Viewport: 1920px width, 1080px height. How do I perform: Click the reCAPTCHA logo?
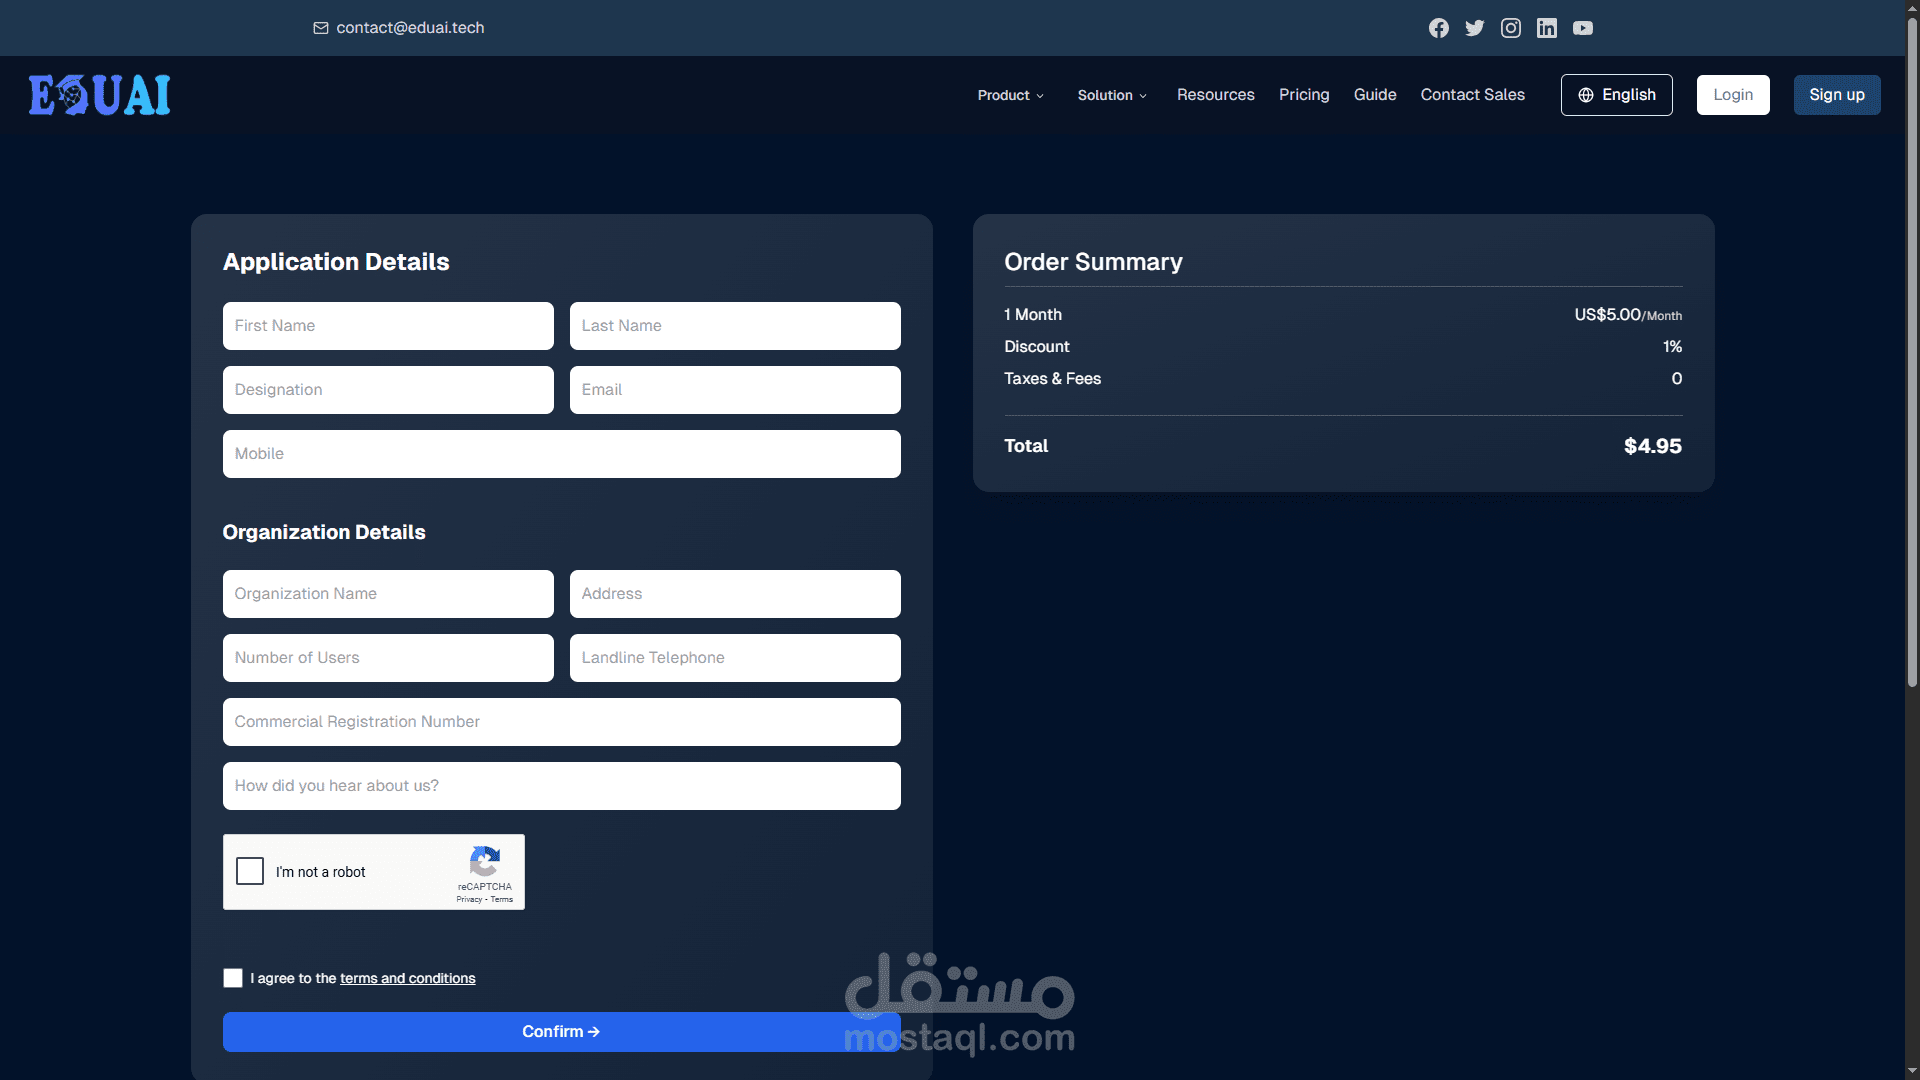point(485,861)
